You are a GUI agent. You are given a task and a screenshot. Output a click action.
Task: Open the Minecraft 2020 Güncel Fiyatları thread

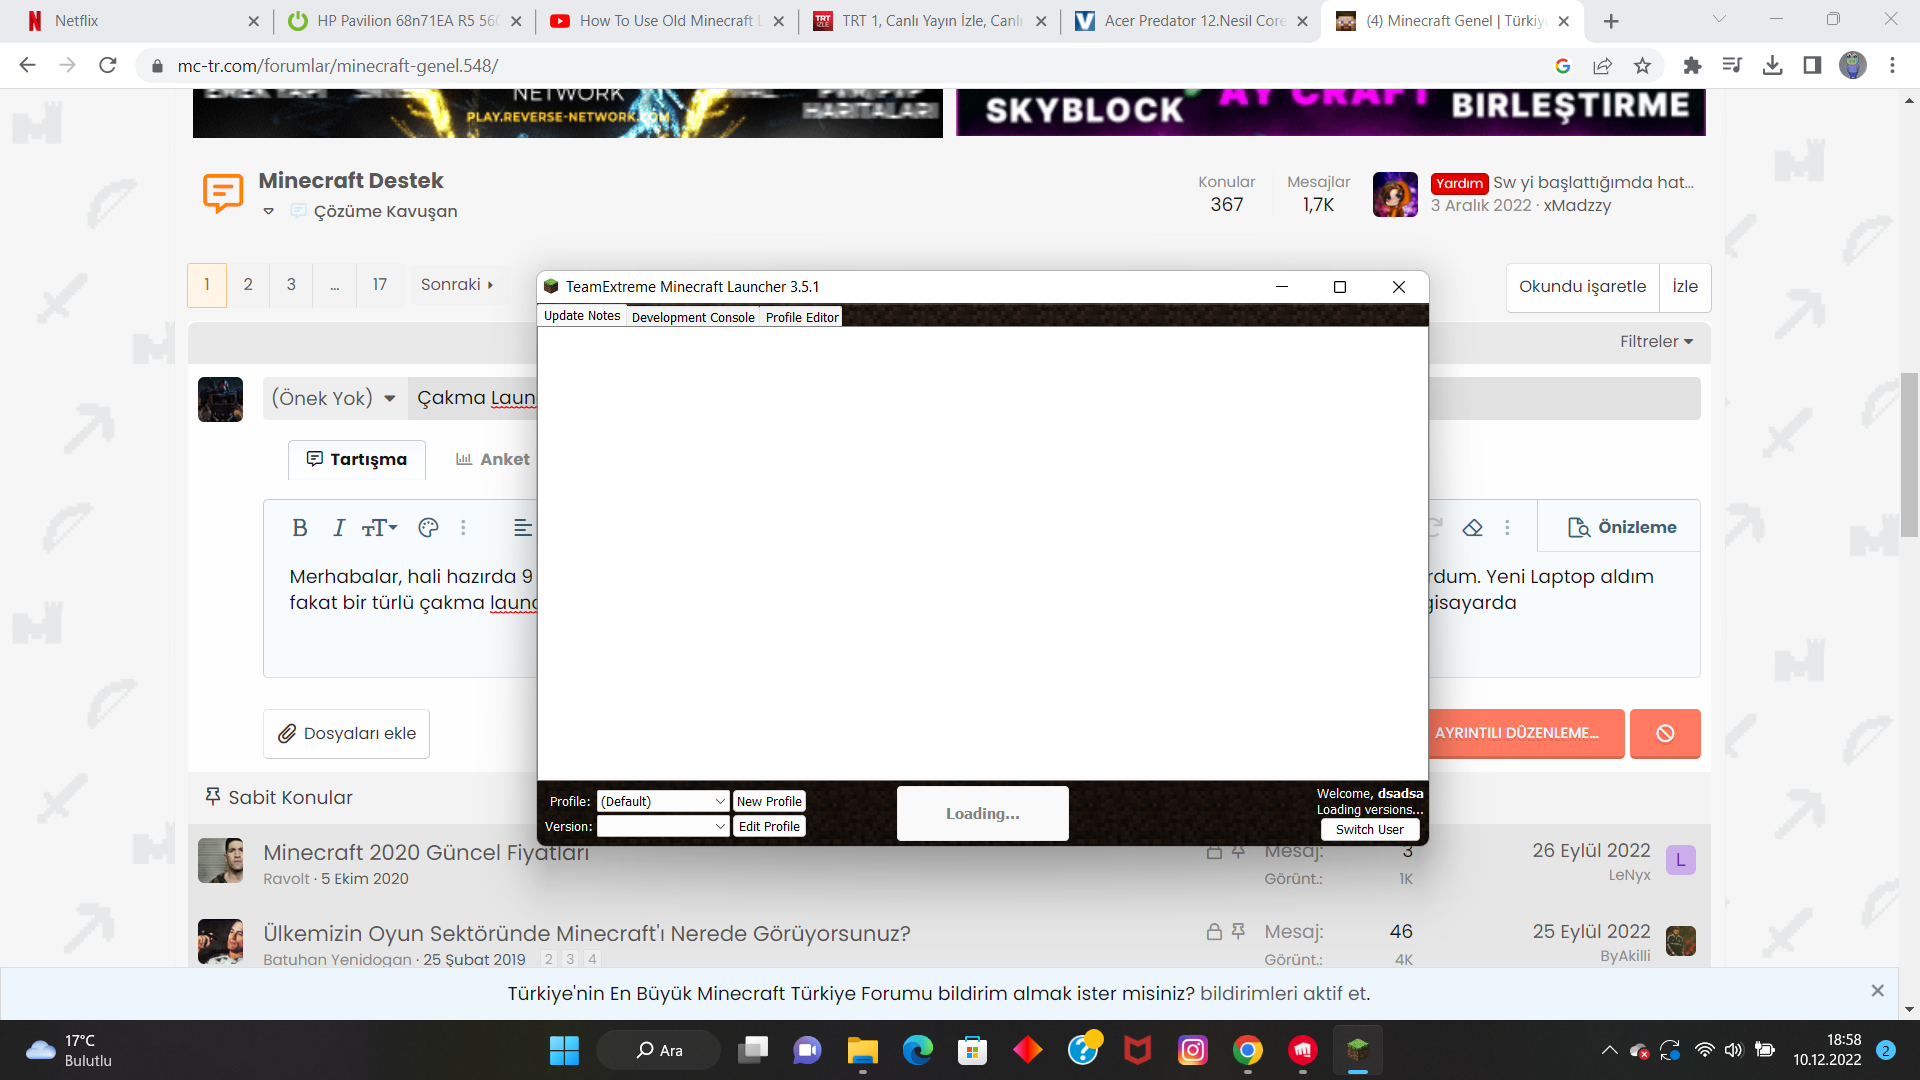coord(426,852)
